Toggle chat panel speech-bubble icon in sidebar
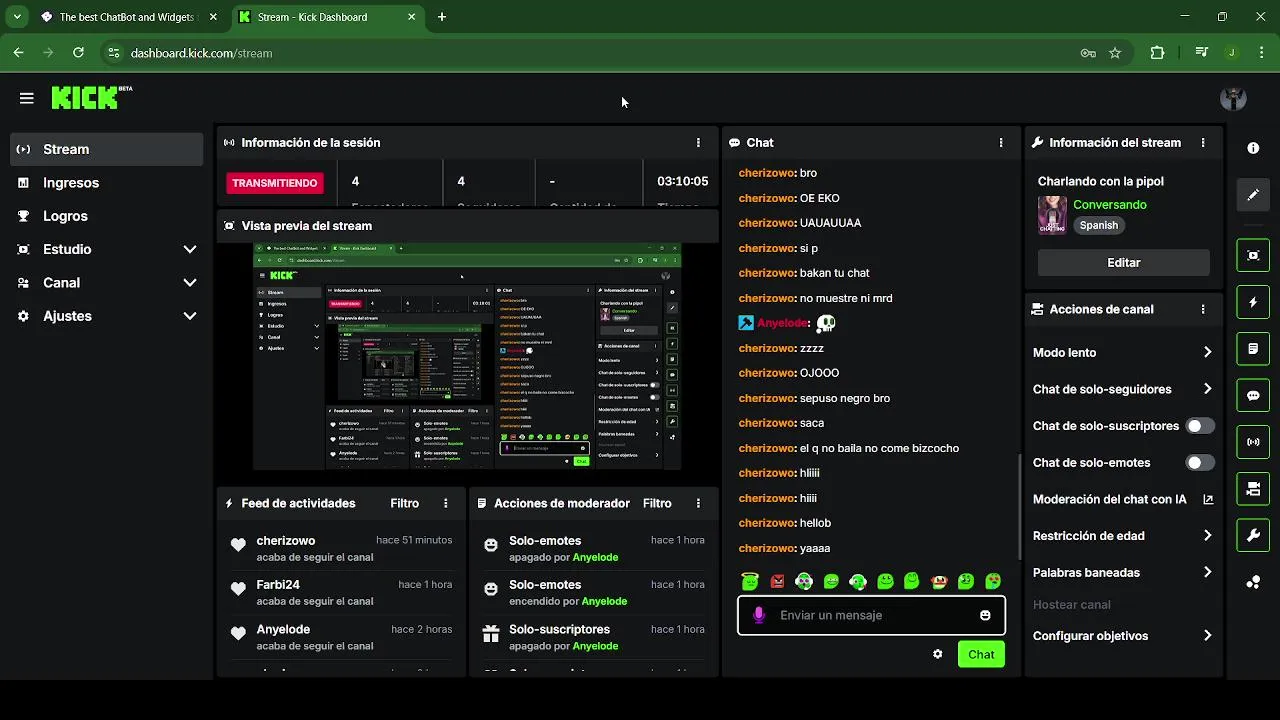Image resolution: width=1280 pixels, height=720 pixels. 1253,395
